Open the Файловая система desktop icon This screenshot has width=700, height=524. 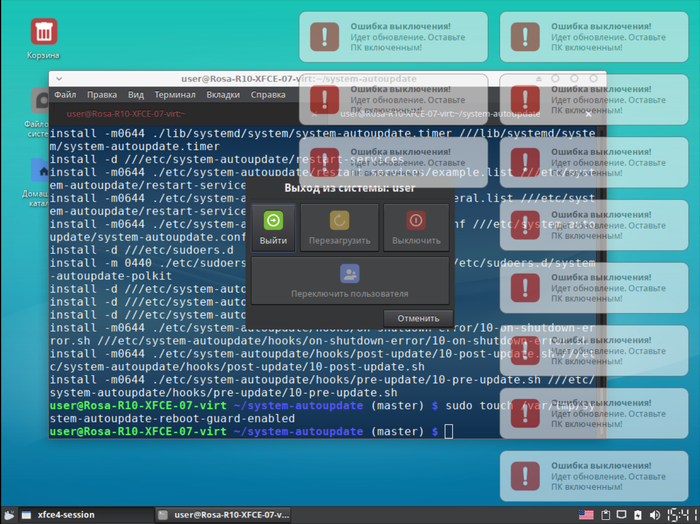point(40,110)
